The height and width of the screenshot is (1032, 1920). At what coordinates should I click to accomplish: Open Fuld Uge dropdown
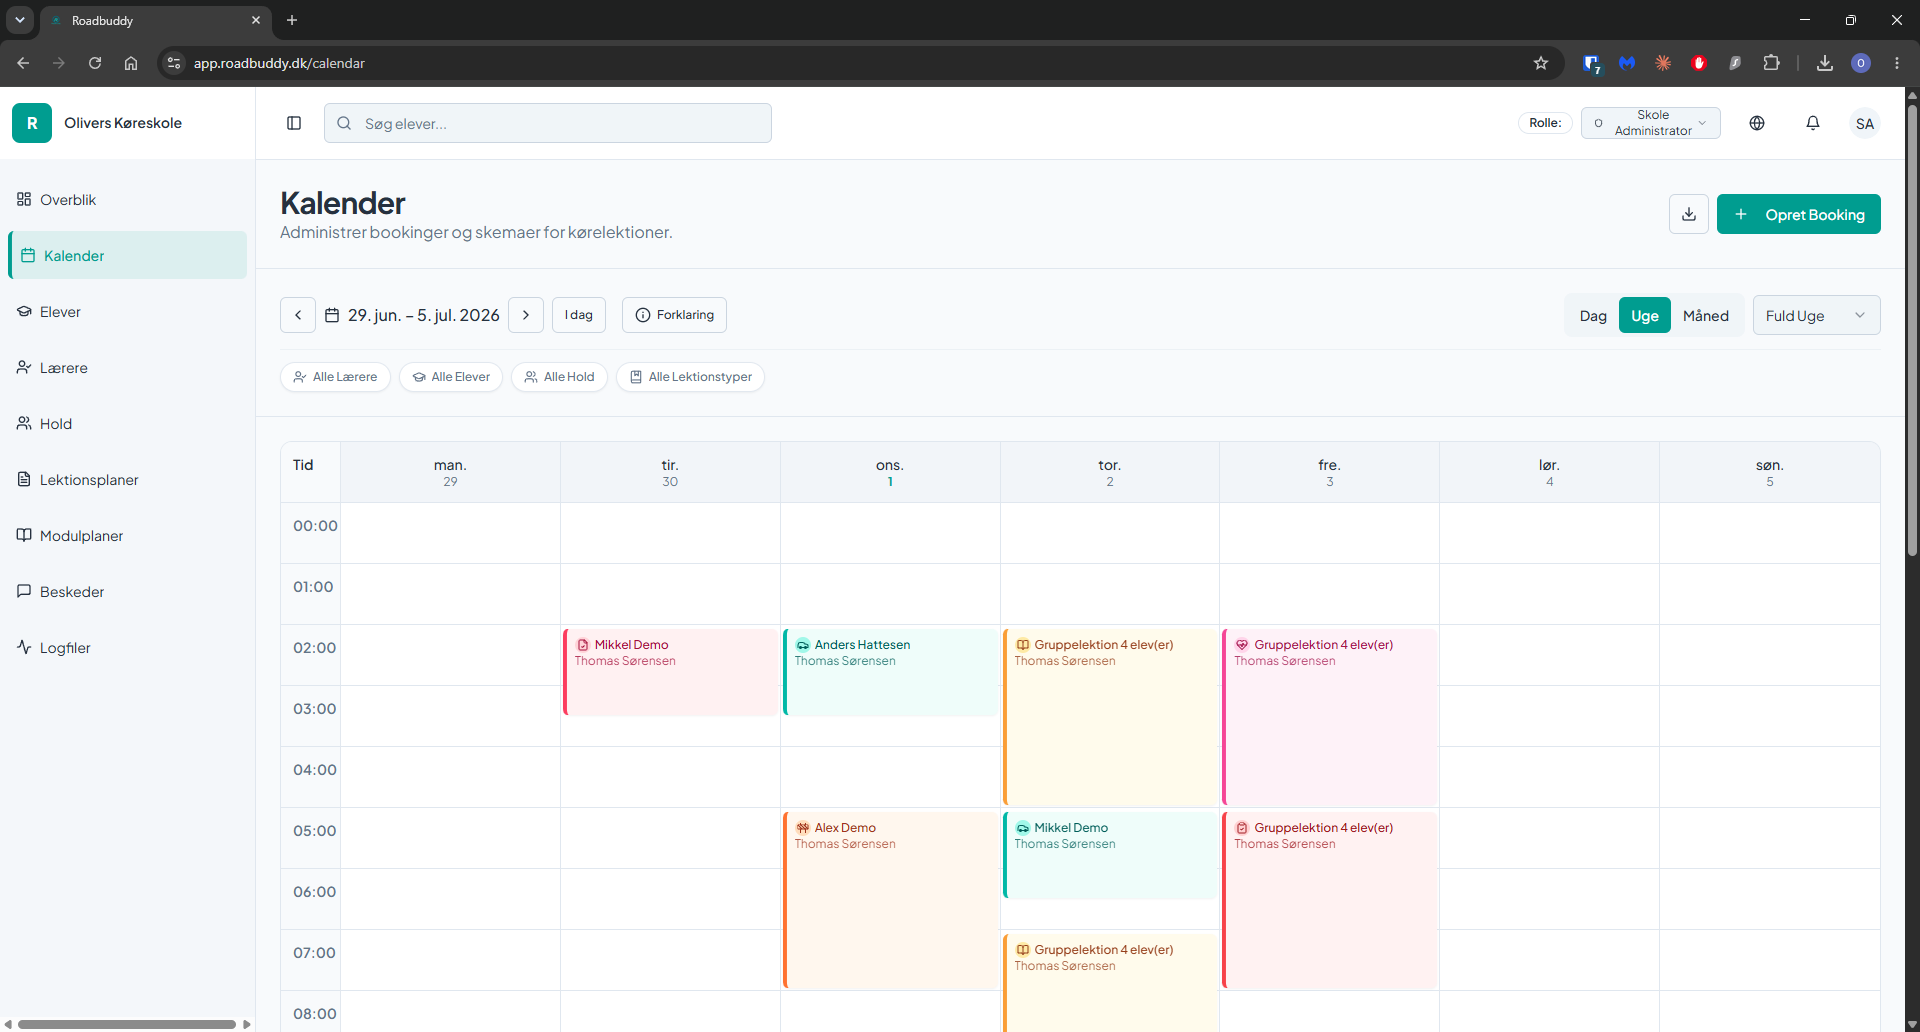1816,315
